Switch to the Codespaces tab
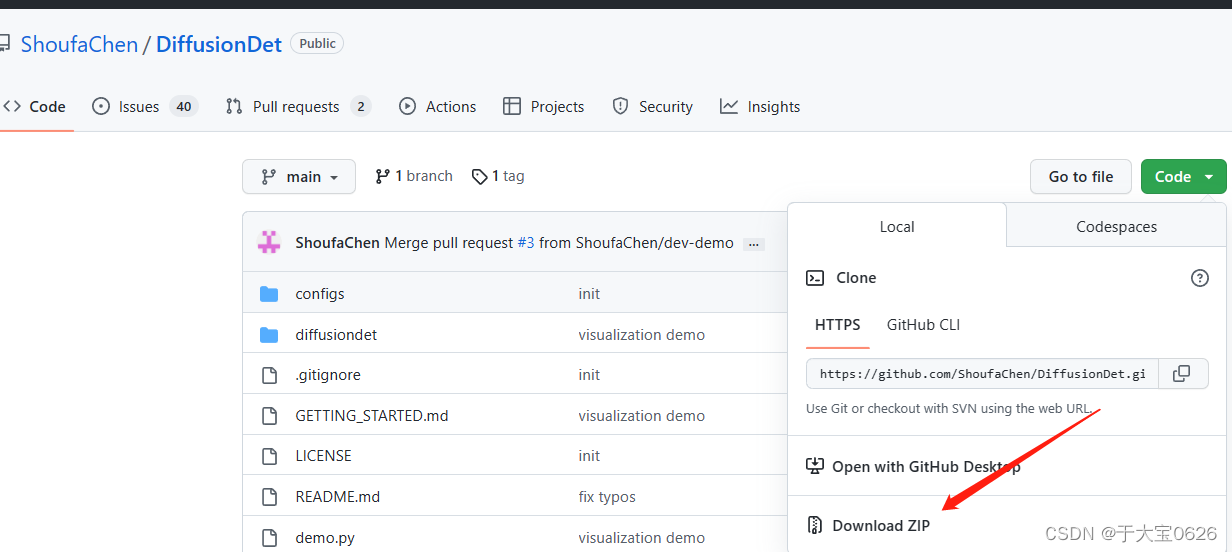Screen dimensions: 1232x552 tap(1116, 227)
